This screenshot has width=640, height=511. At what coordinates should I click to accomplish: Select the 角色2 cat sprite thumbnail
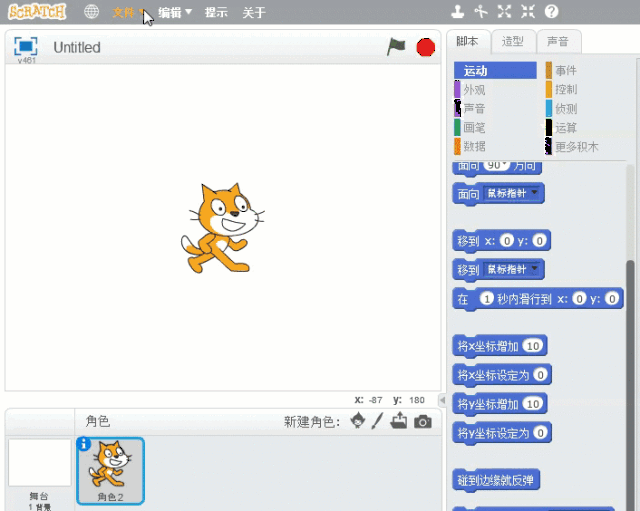[x=111, y=471]
